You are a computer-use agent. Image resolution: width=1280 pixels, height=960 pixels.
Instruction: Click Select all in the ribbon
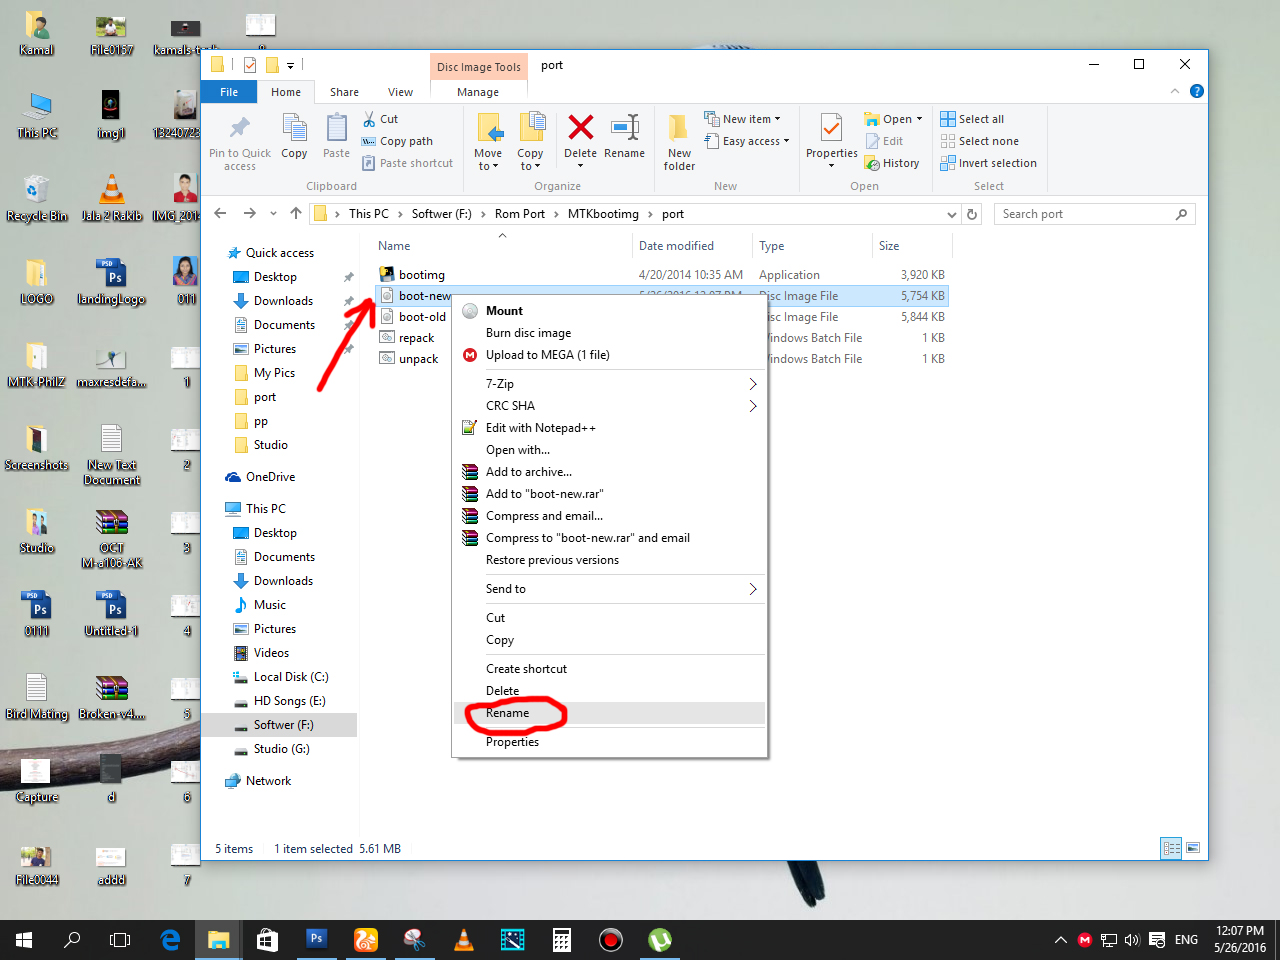pos(972,119)
